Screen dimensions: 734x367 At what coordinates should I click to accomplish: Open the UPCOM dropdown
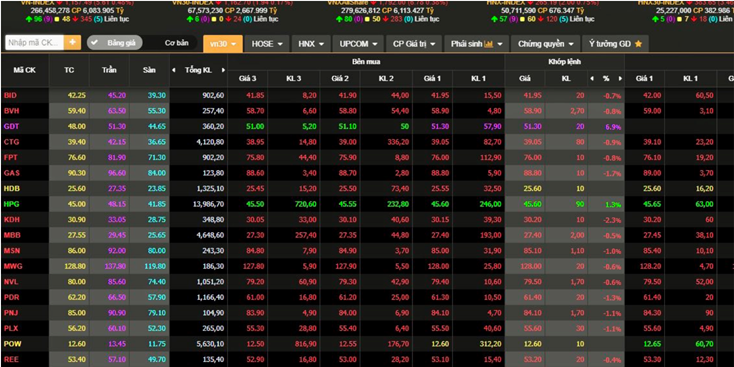tap(358, 44)
